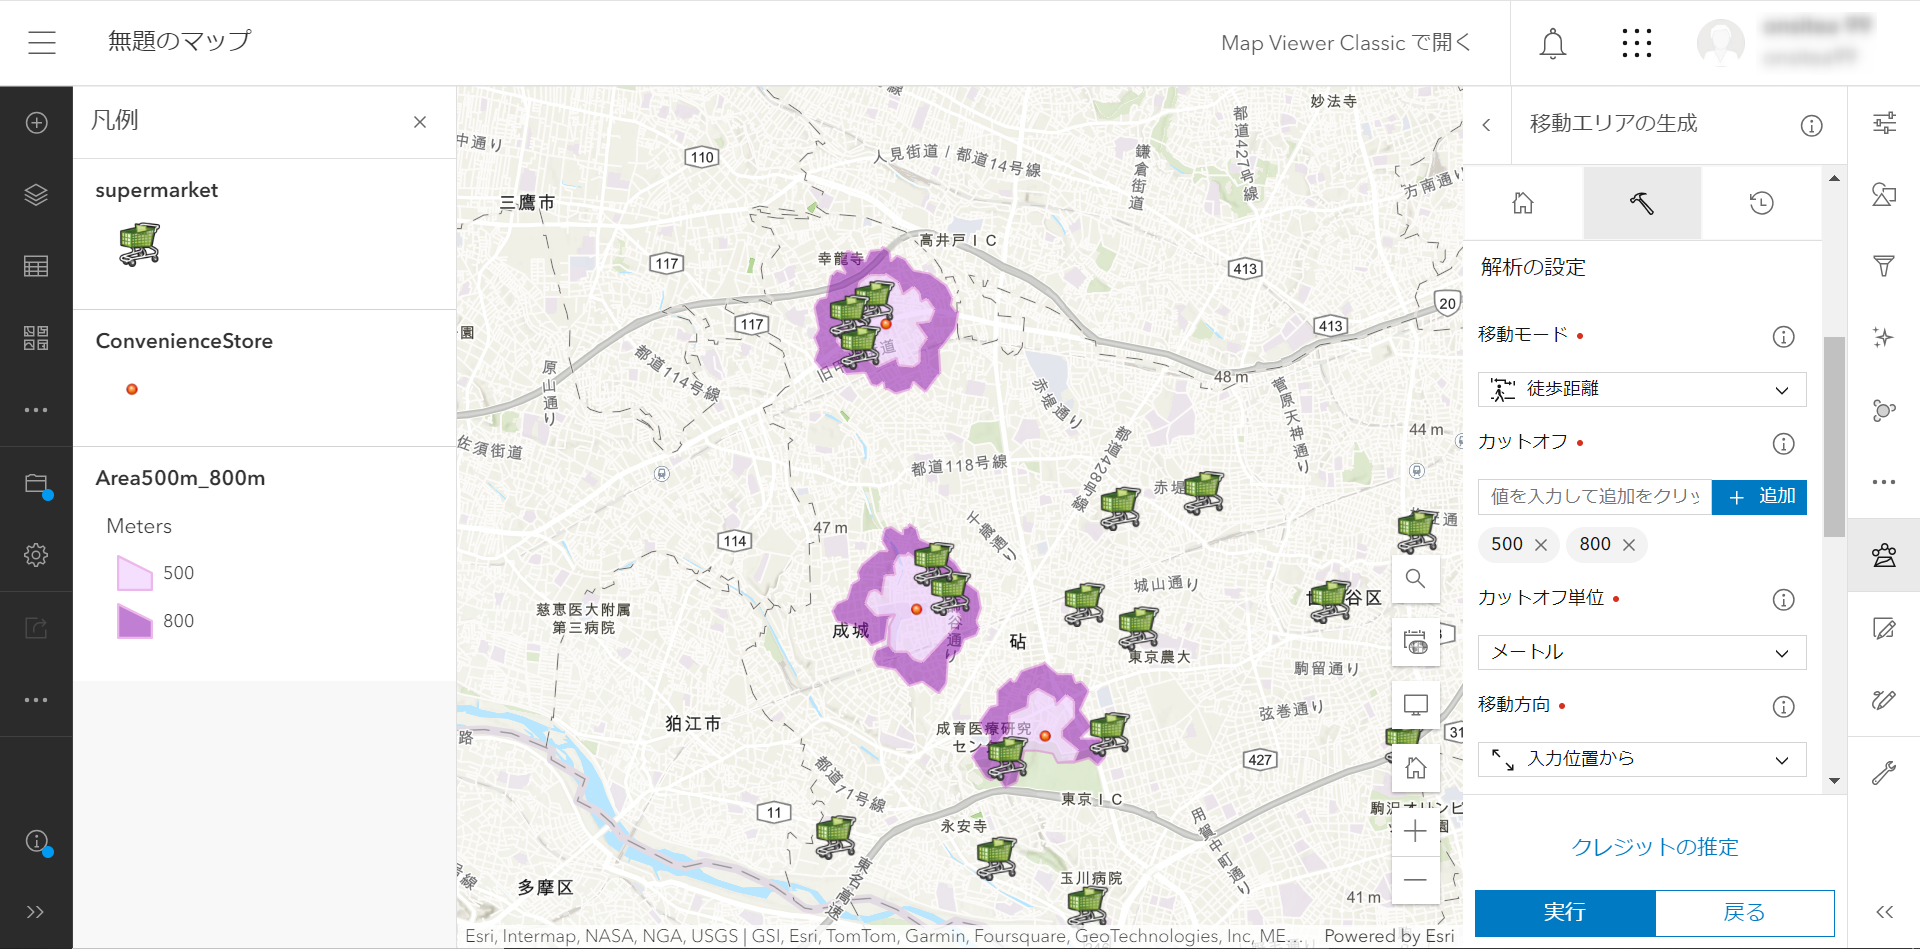Open the app launcher grid icon
This screenshot has width=1920, height=949.
1636,43
